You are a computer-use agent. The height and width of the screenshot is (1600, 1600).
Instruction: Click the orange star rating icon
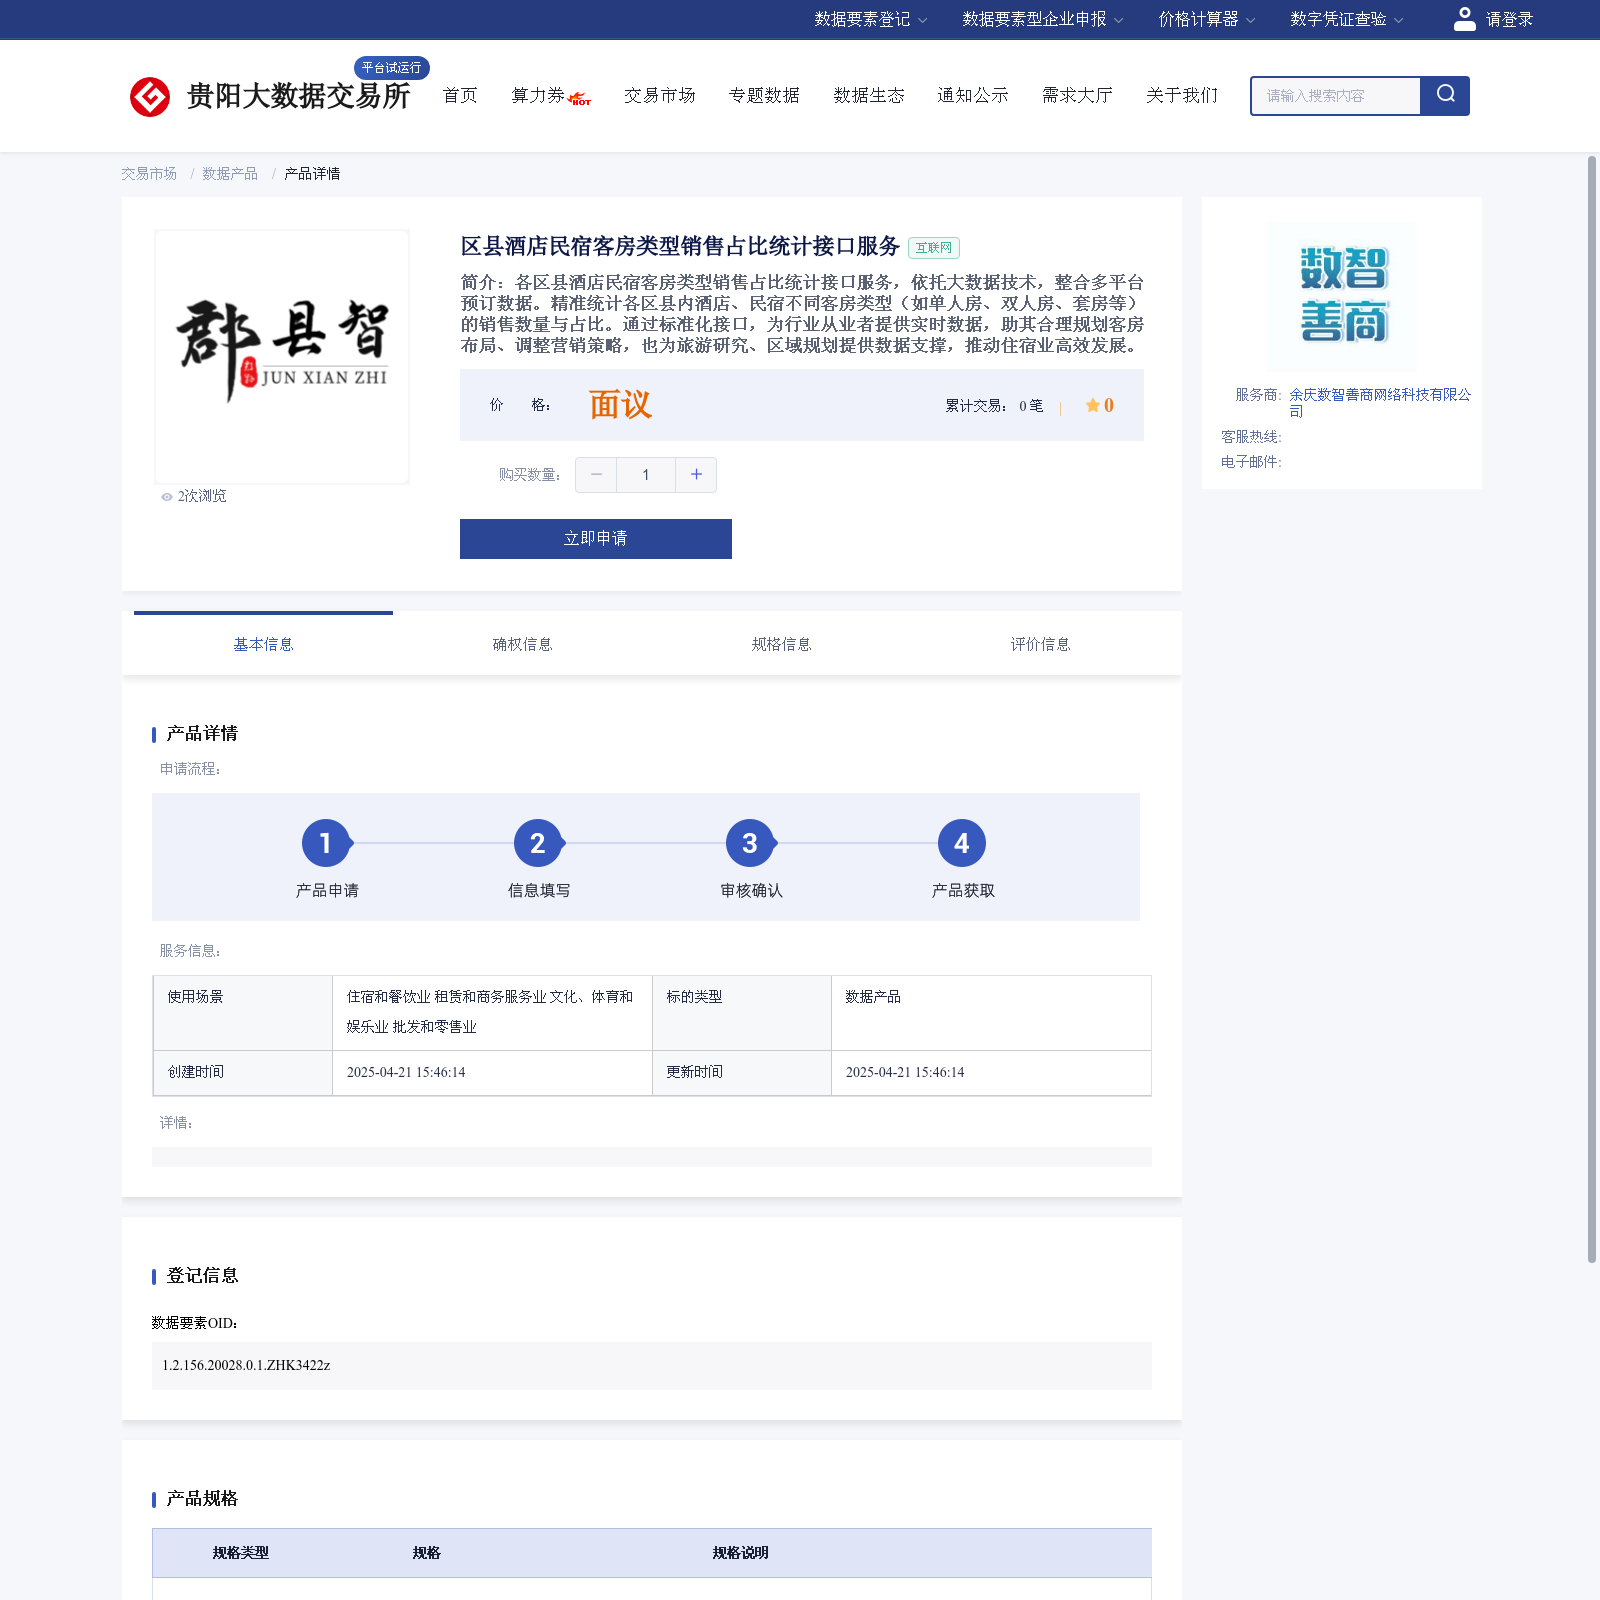[x=1093, y=405]
